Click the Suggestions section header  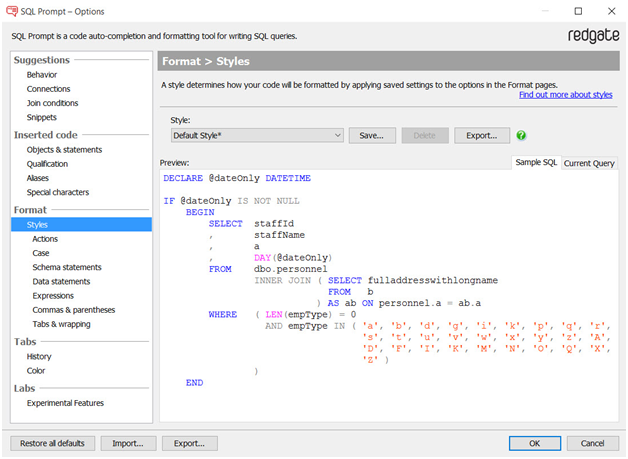click(42, 60)
